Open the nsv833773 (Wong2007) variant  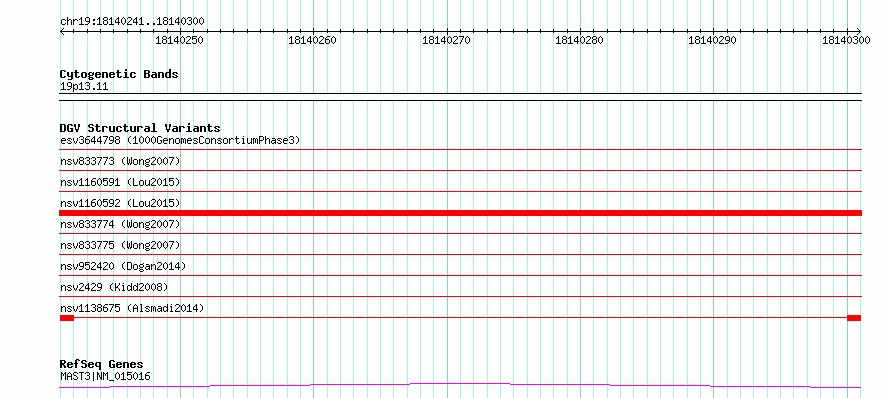click(x=120, y=162)
